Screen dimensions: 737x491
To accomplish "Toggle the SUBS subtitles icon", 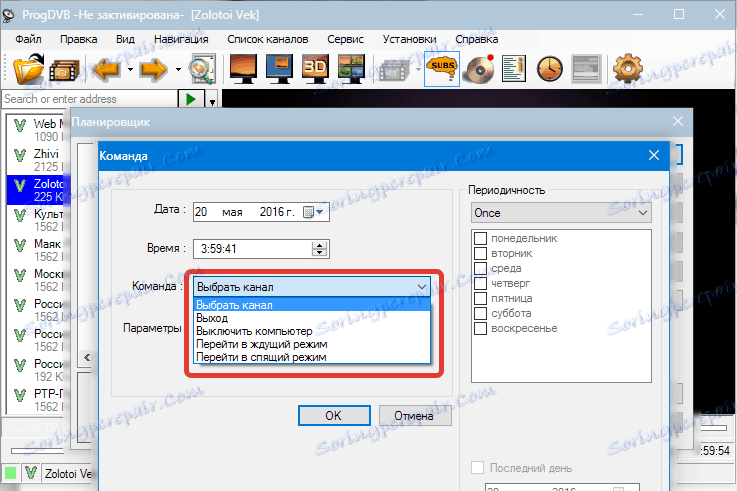I will (442, 69).
